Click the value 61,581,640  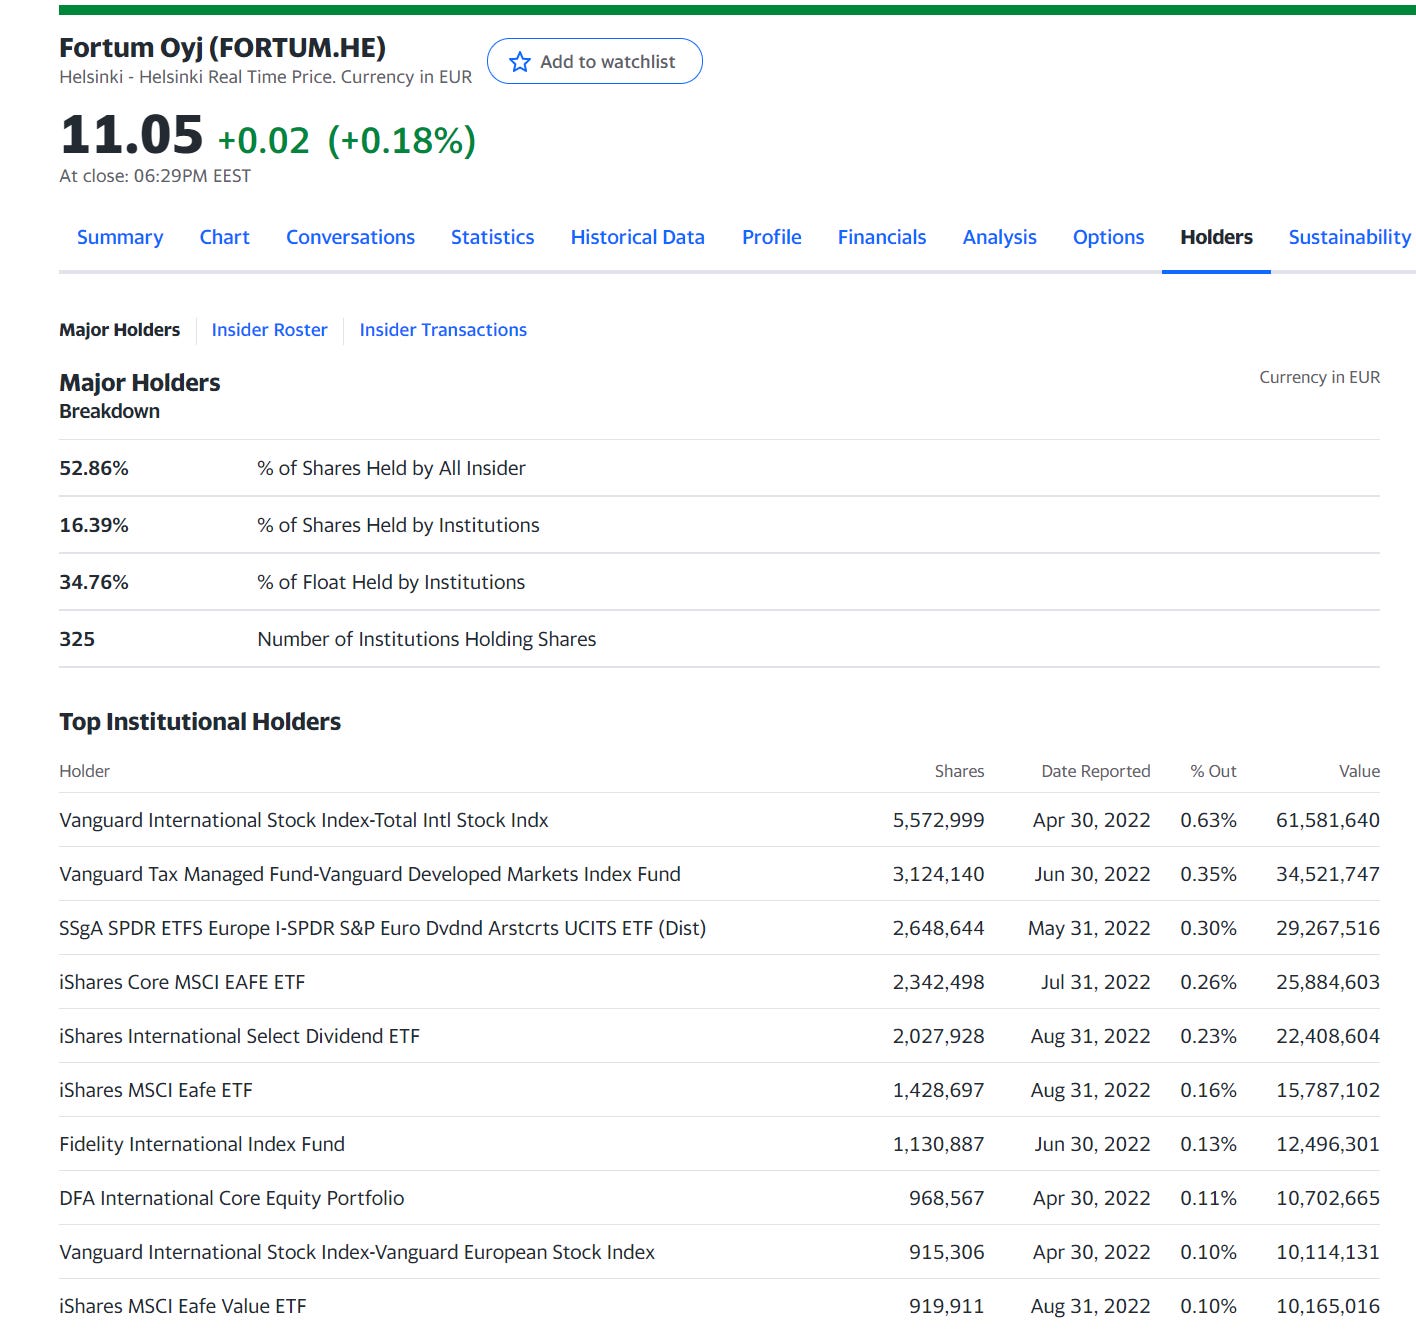(1328, 820)
